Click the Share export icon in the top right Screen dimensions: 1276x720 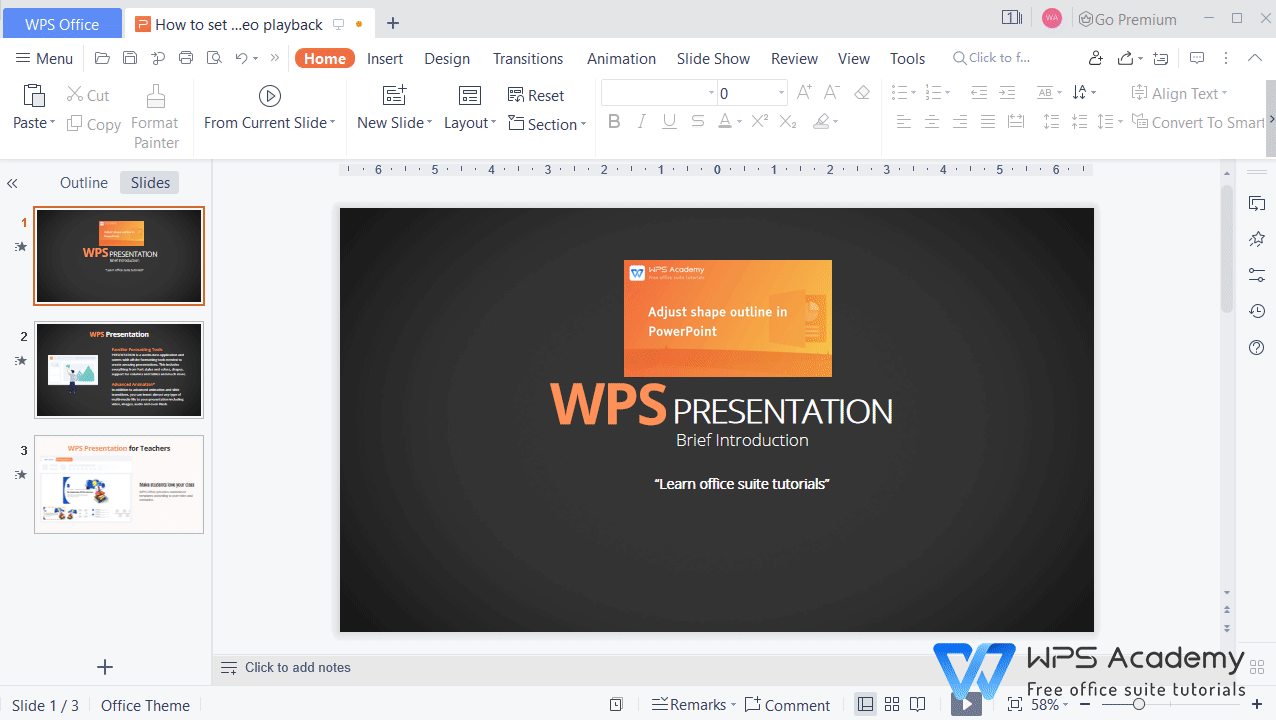[x=1125, y=58]
